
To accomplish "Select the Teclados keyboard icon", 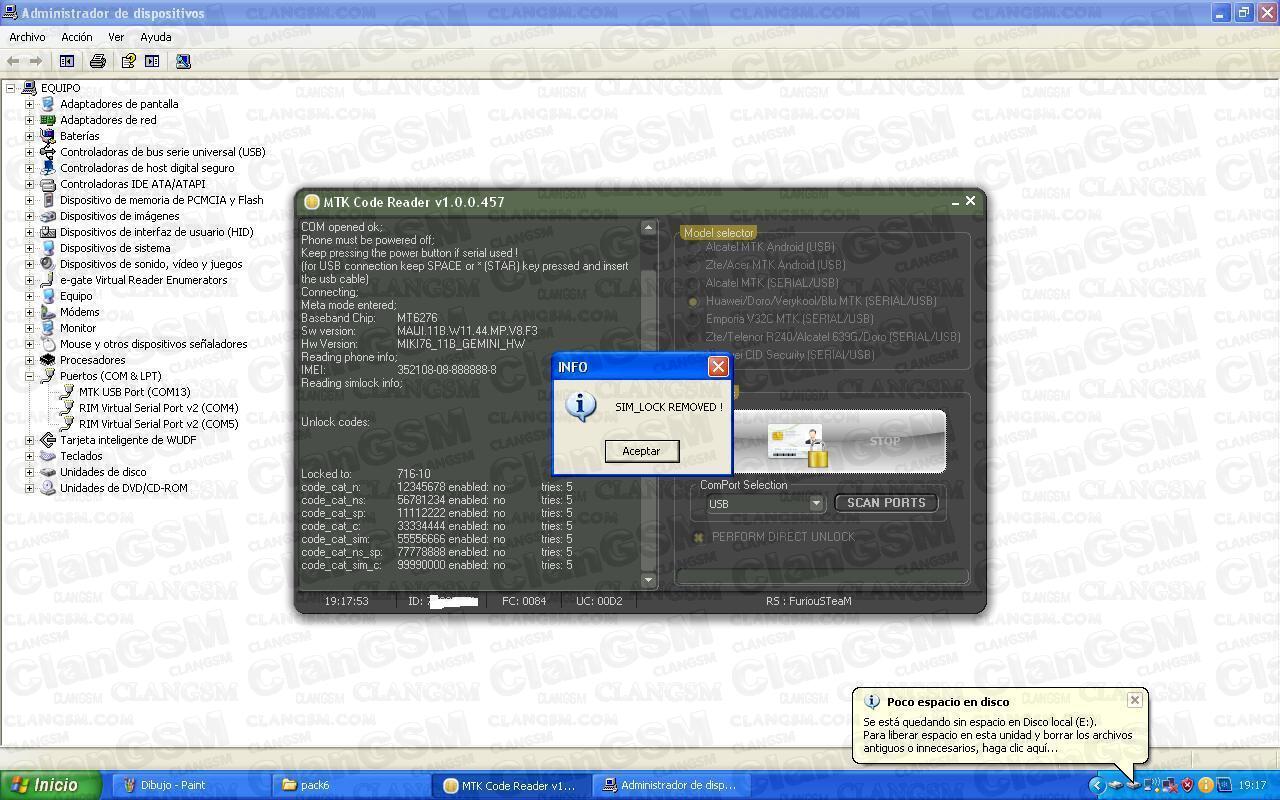I will click(47, 456).
